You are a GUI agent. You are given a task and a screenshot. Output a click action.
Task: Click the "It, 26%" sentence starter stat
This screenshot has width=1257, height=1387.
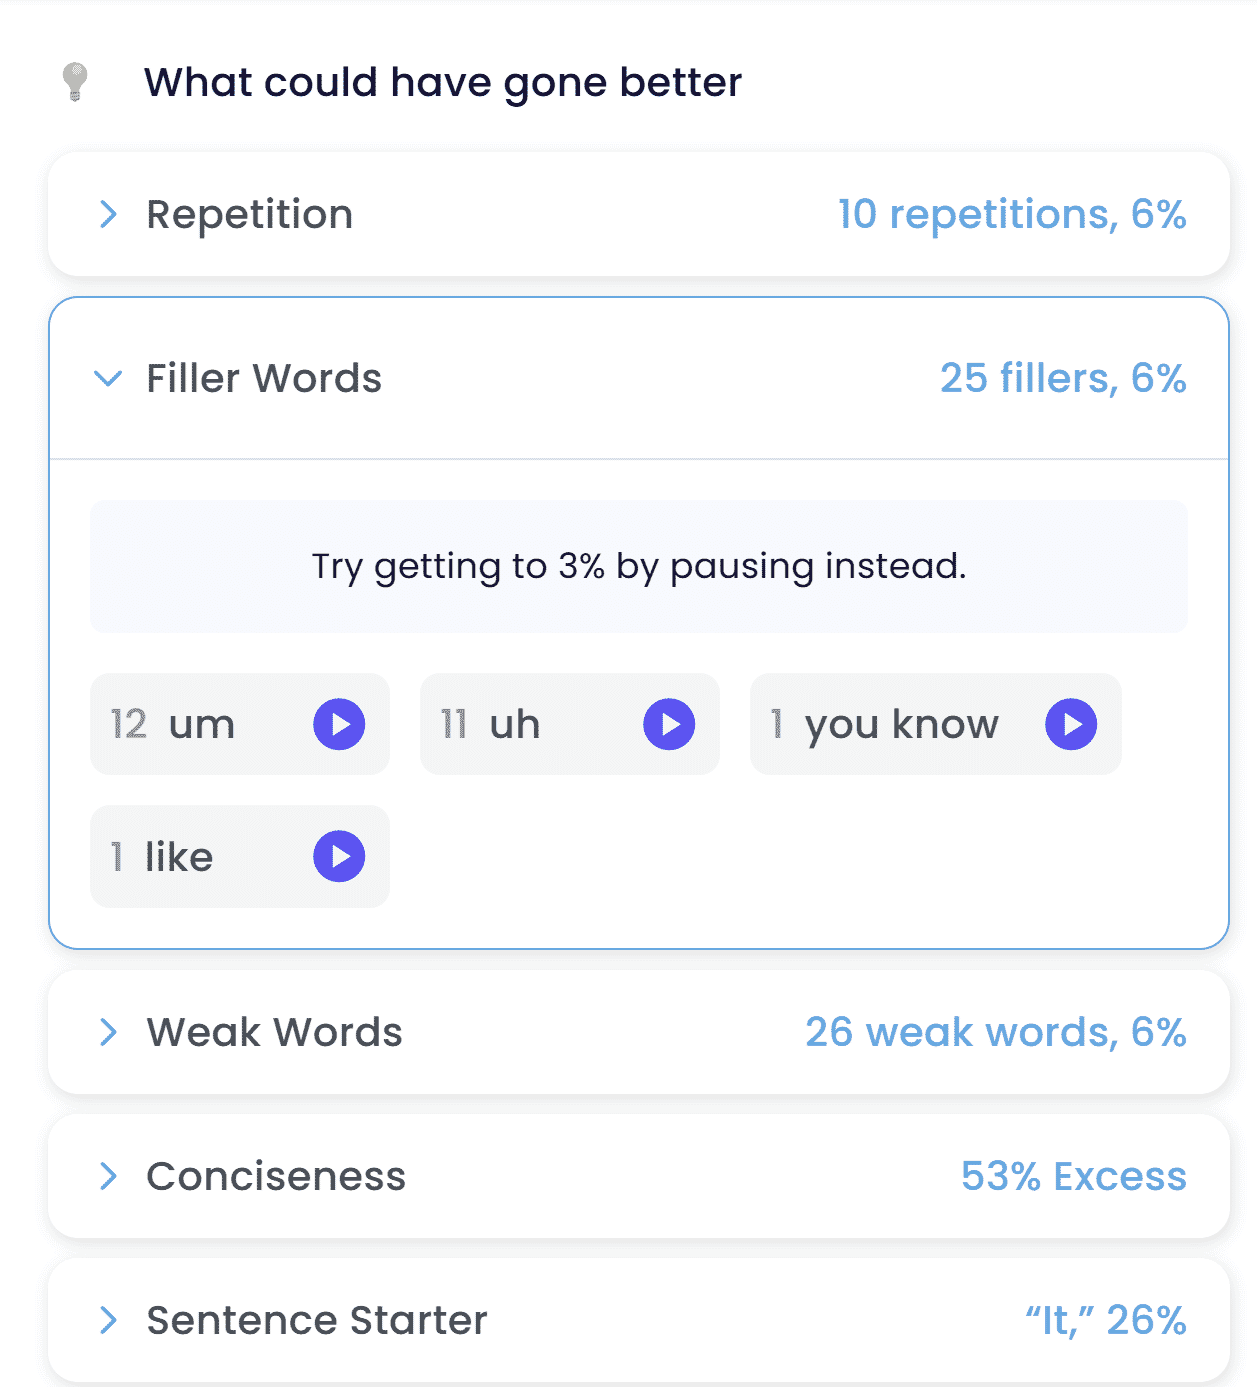tap(1104, 1320)
